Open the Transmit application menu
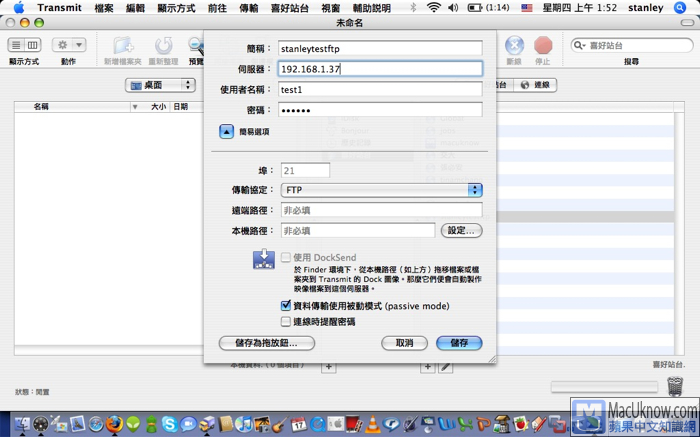This screenshot has width=700, height=437. (59, 8)
